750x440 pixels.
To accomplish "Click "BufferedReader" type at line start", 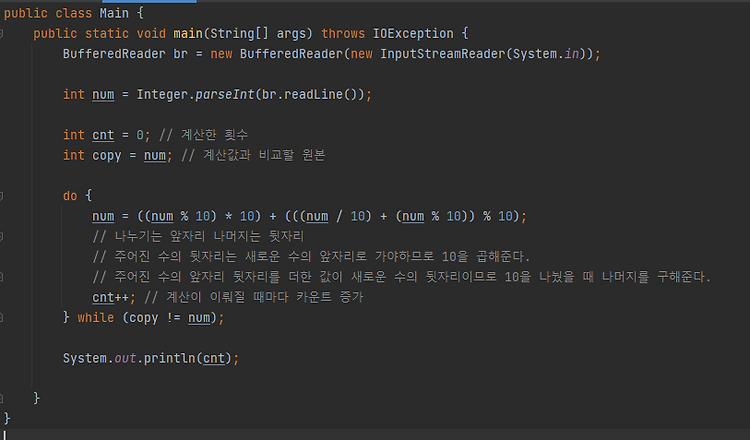I will point(114,54).
